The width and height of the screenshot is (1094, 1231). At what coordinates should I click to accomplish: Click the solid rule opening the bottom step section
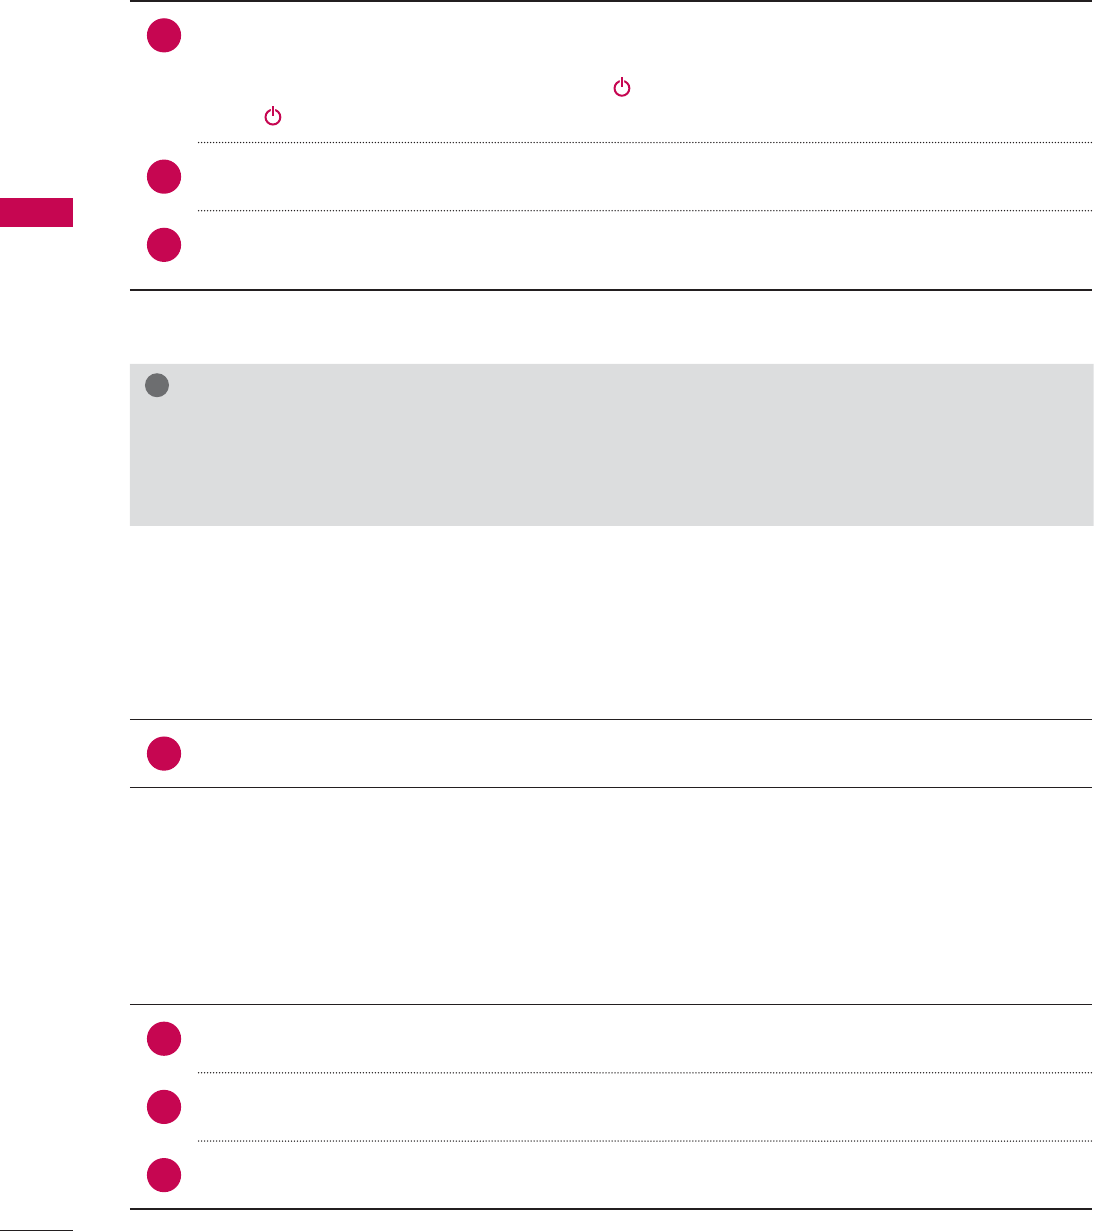point(611,1005)
